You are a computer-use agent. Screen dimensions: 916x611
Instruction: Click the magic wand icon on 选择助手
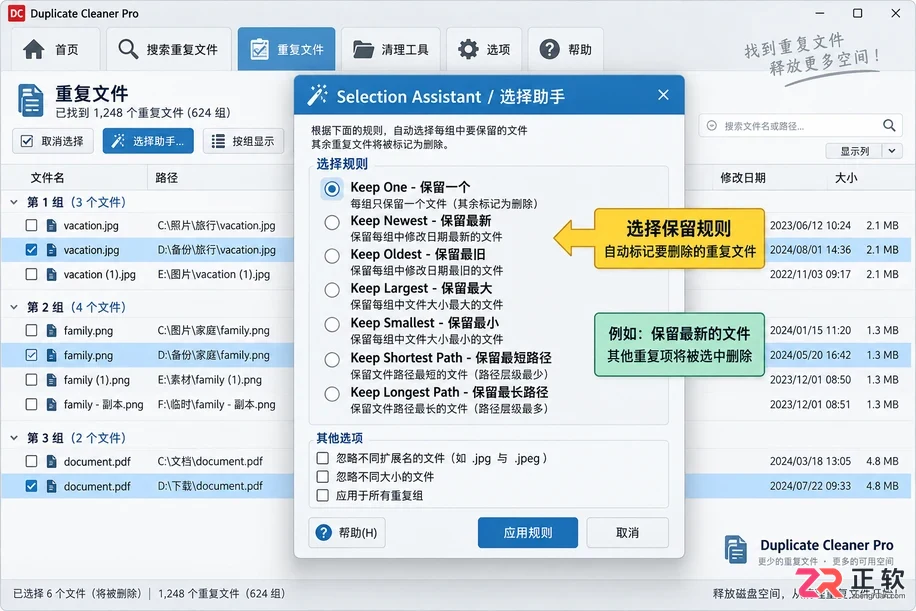[118, 141]
